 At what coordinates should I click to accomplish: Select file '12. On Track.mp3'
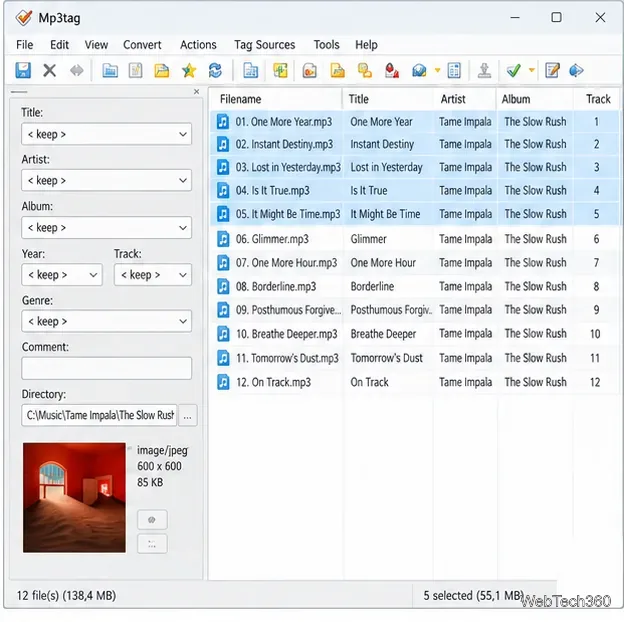tap(273, 382)
